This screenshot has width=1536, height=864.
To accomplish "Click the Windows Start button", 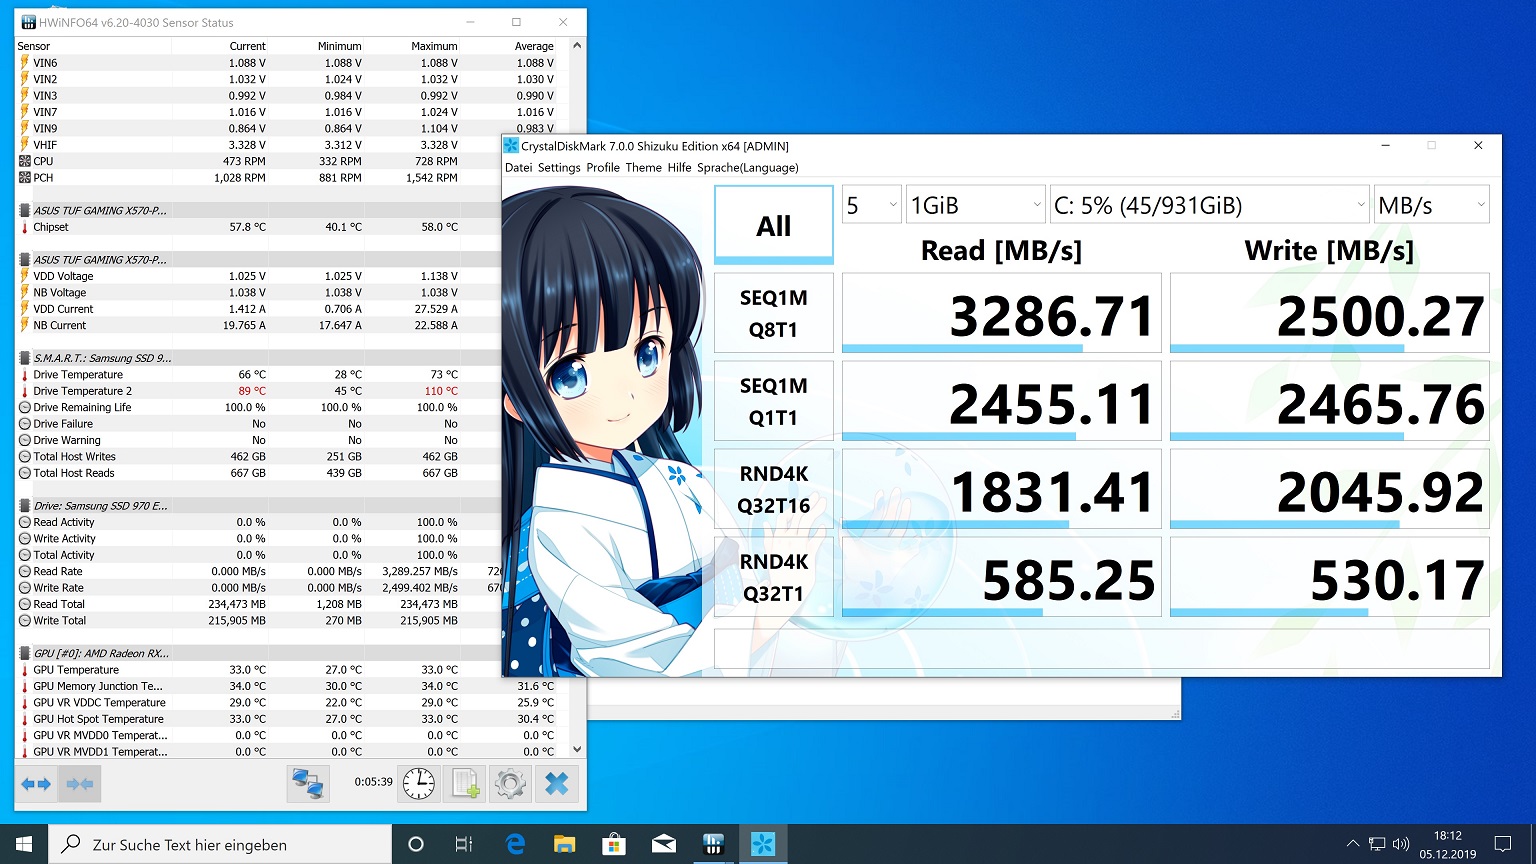I will (24, 844).
